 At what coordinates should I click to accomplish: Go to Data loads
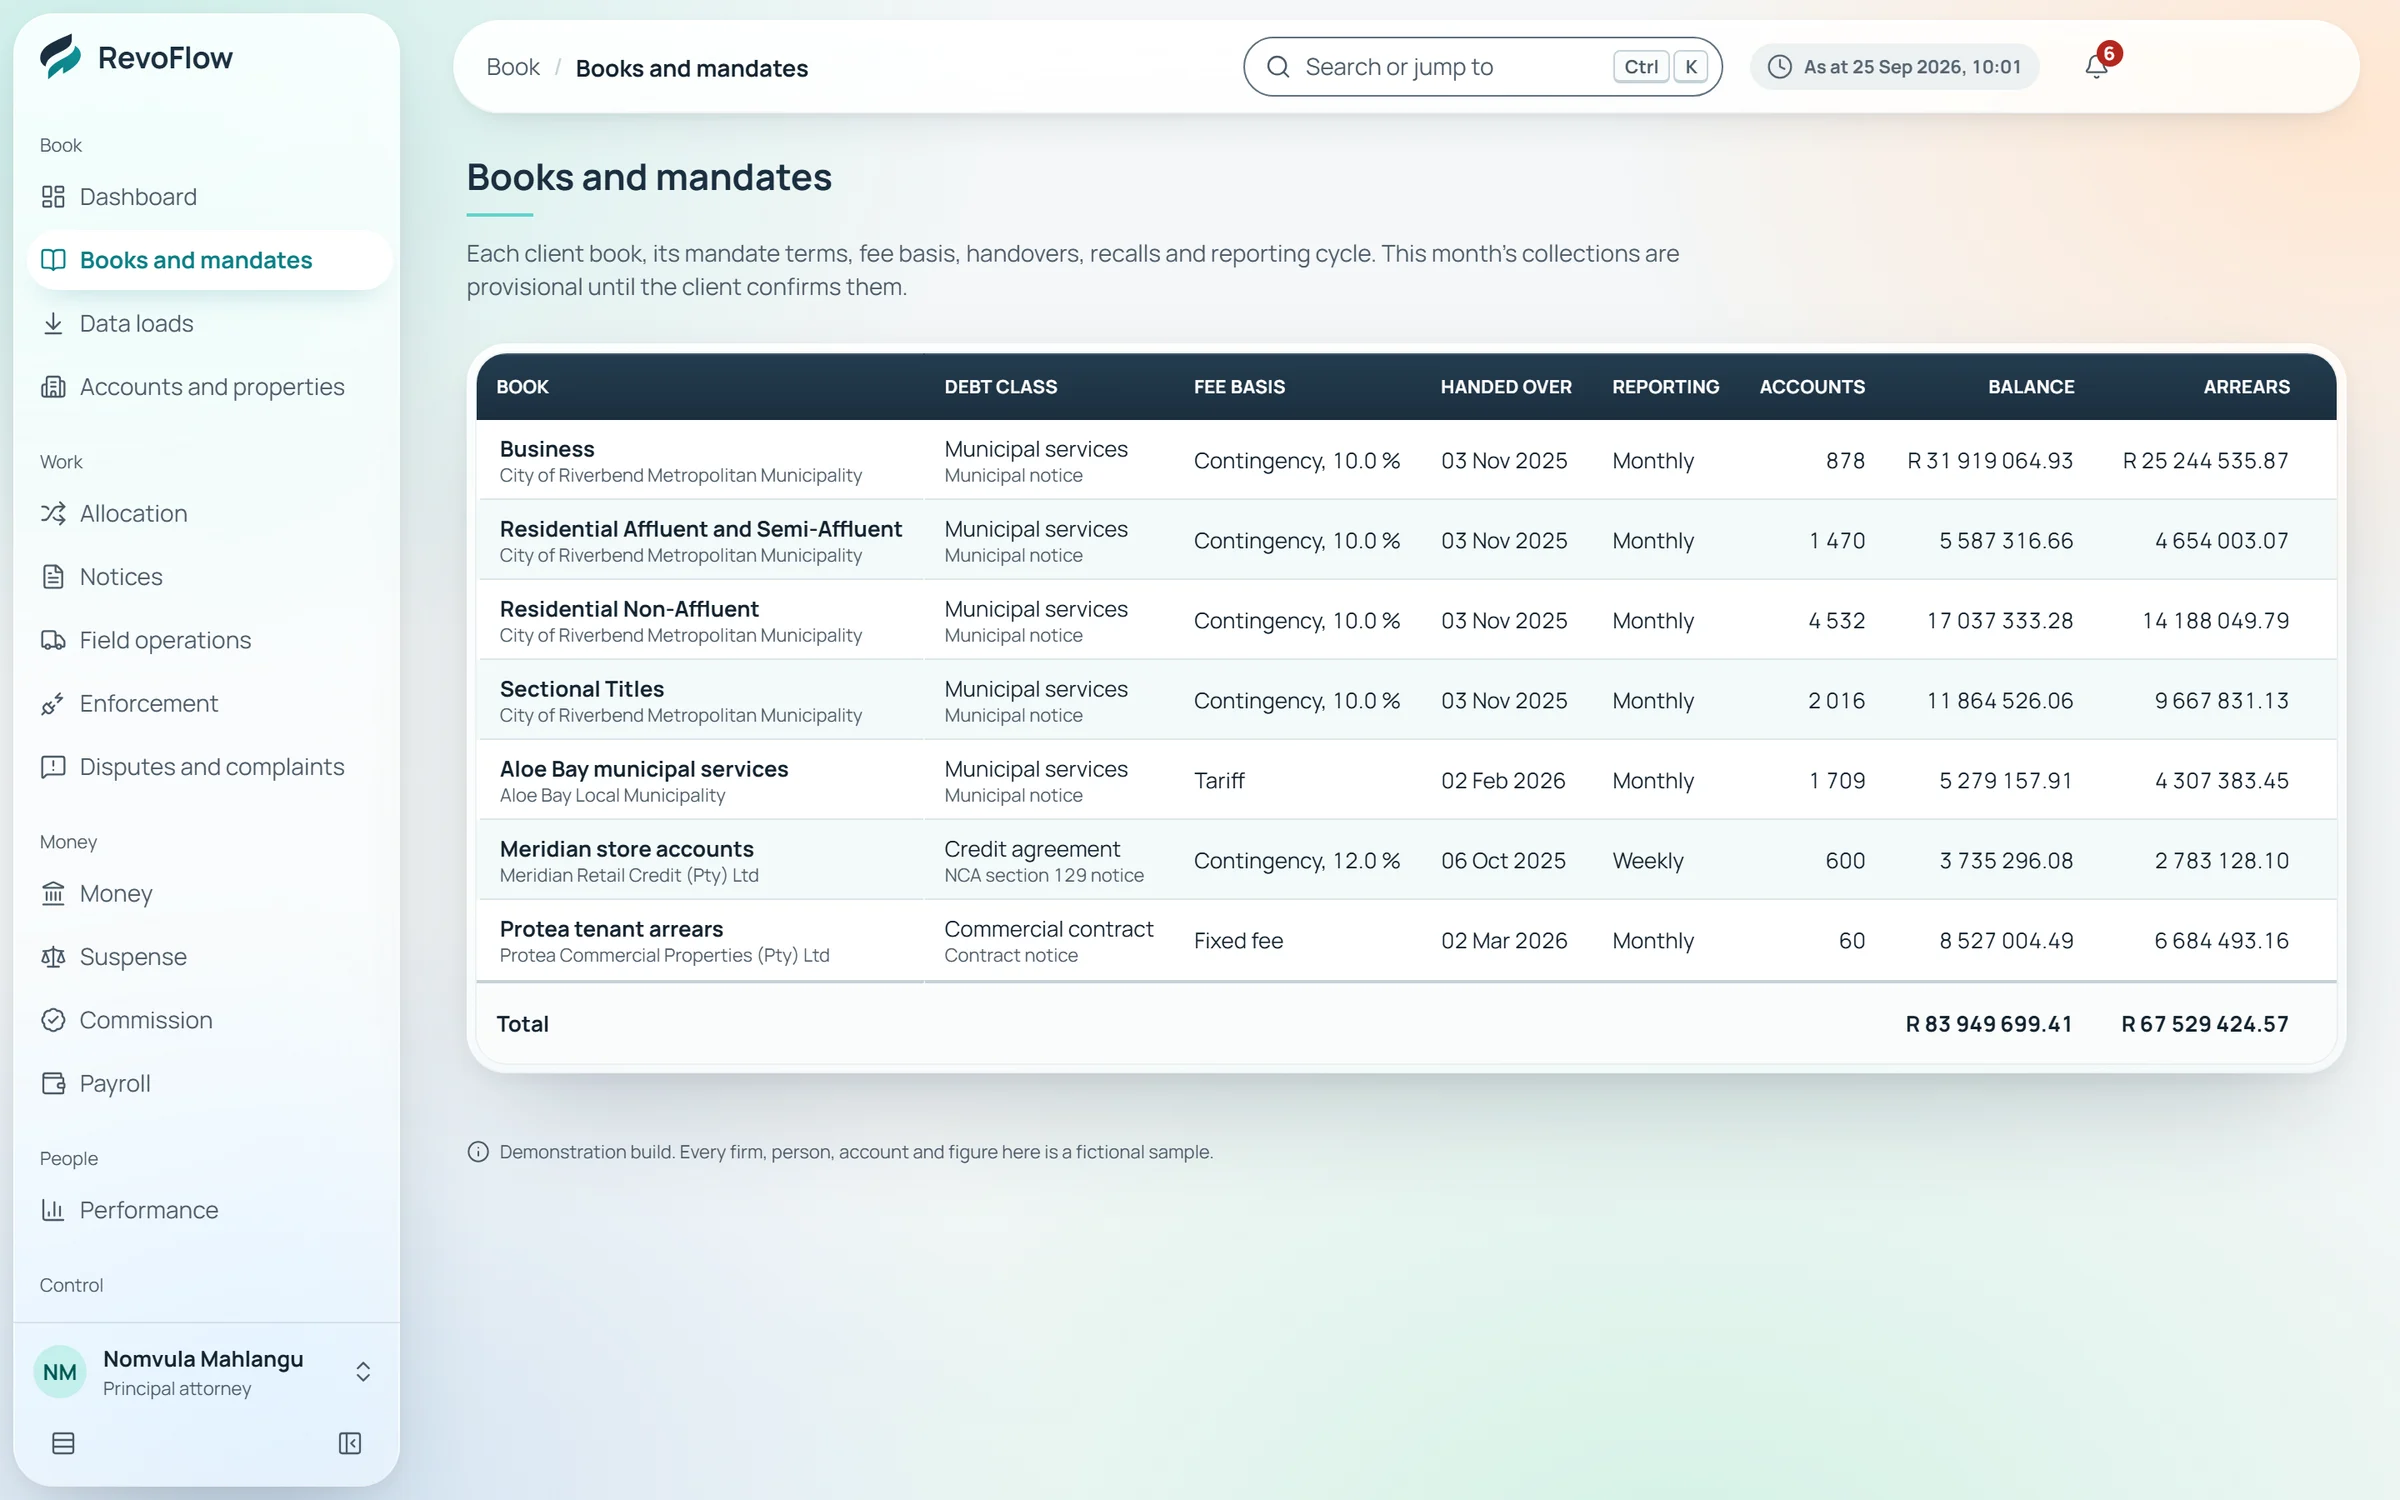point(209,323)
